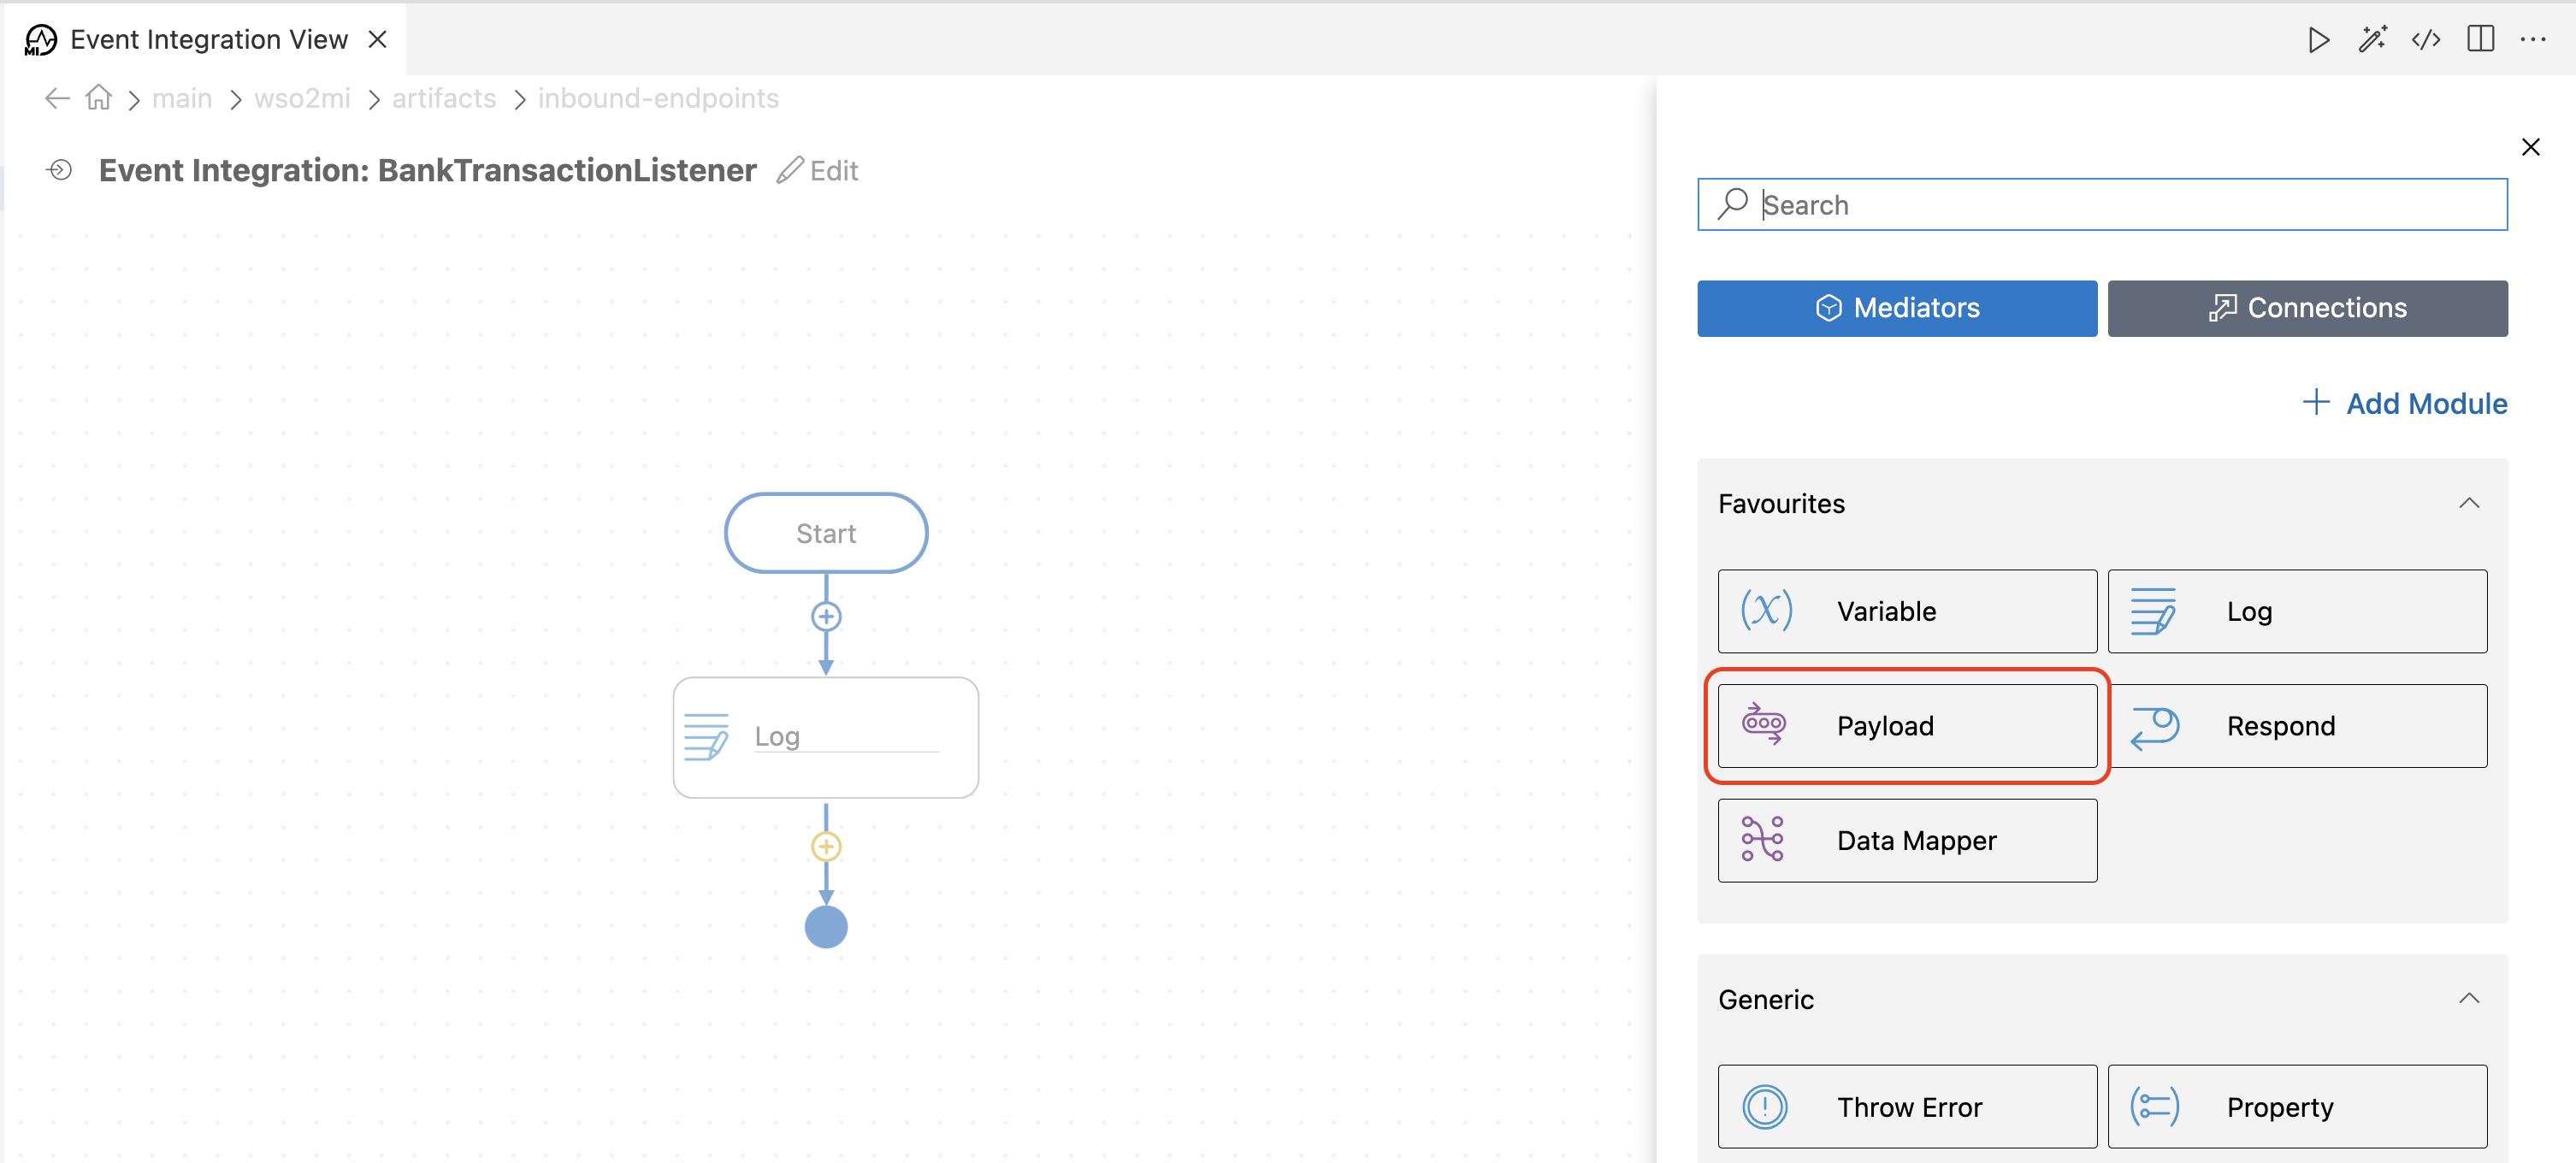Open the magic wand AI assist tool
This screenshot has height=1163, width=2576.
pos(2373,40)
